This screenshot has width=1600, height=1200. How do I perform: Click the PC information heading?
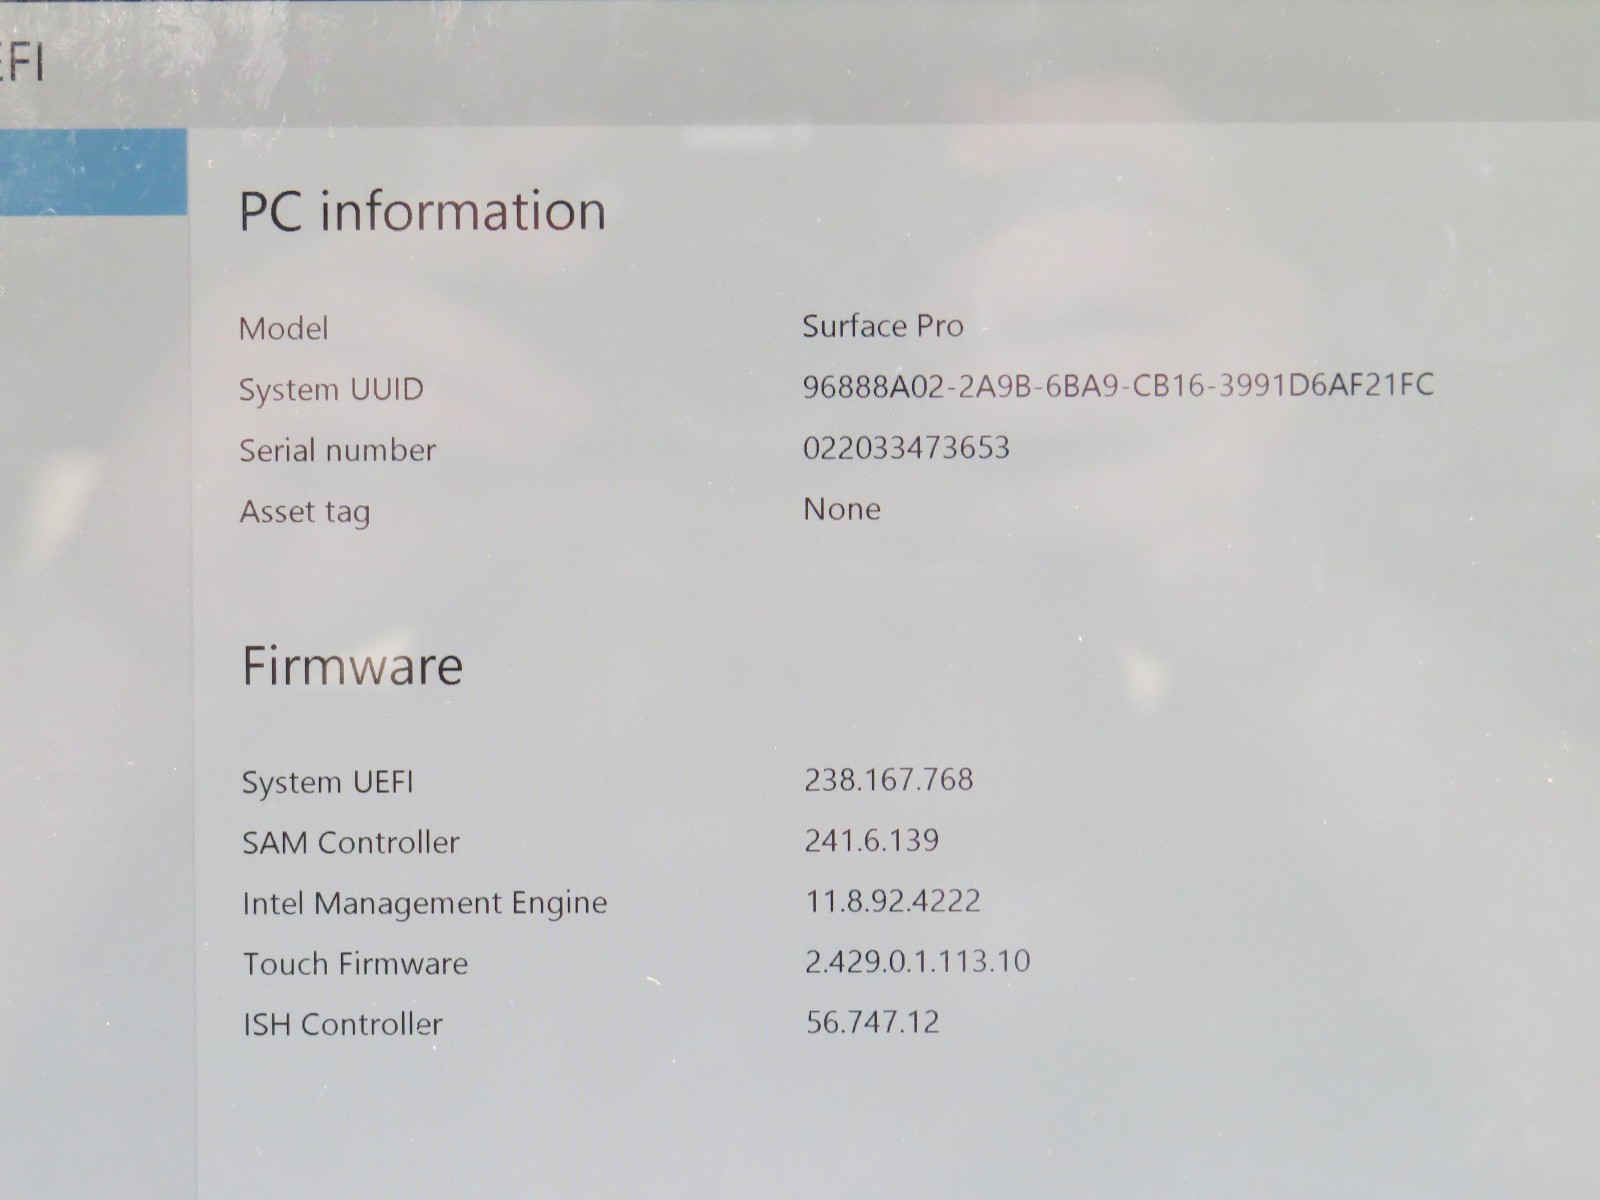pos(422,211)
